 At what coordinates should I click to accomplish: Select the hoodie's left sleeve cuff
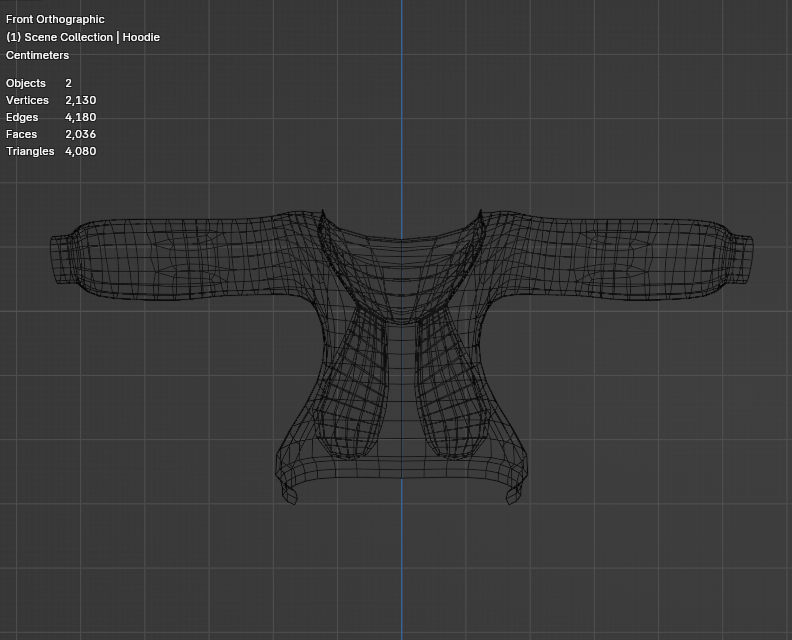click(61, 260)
